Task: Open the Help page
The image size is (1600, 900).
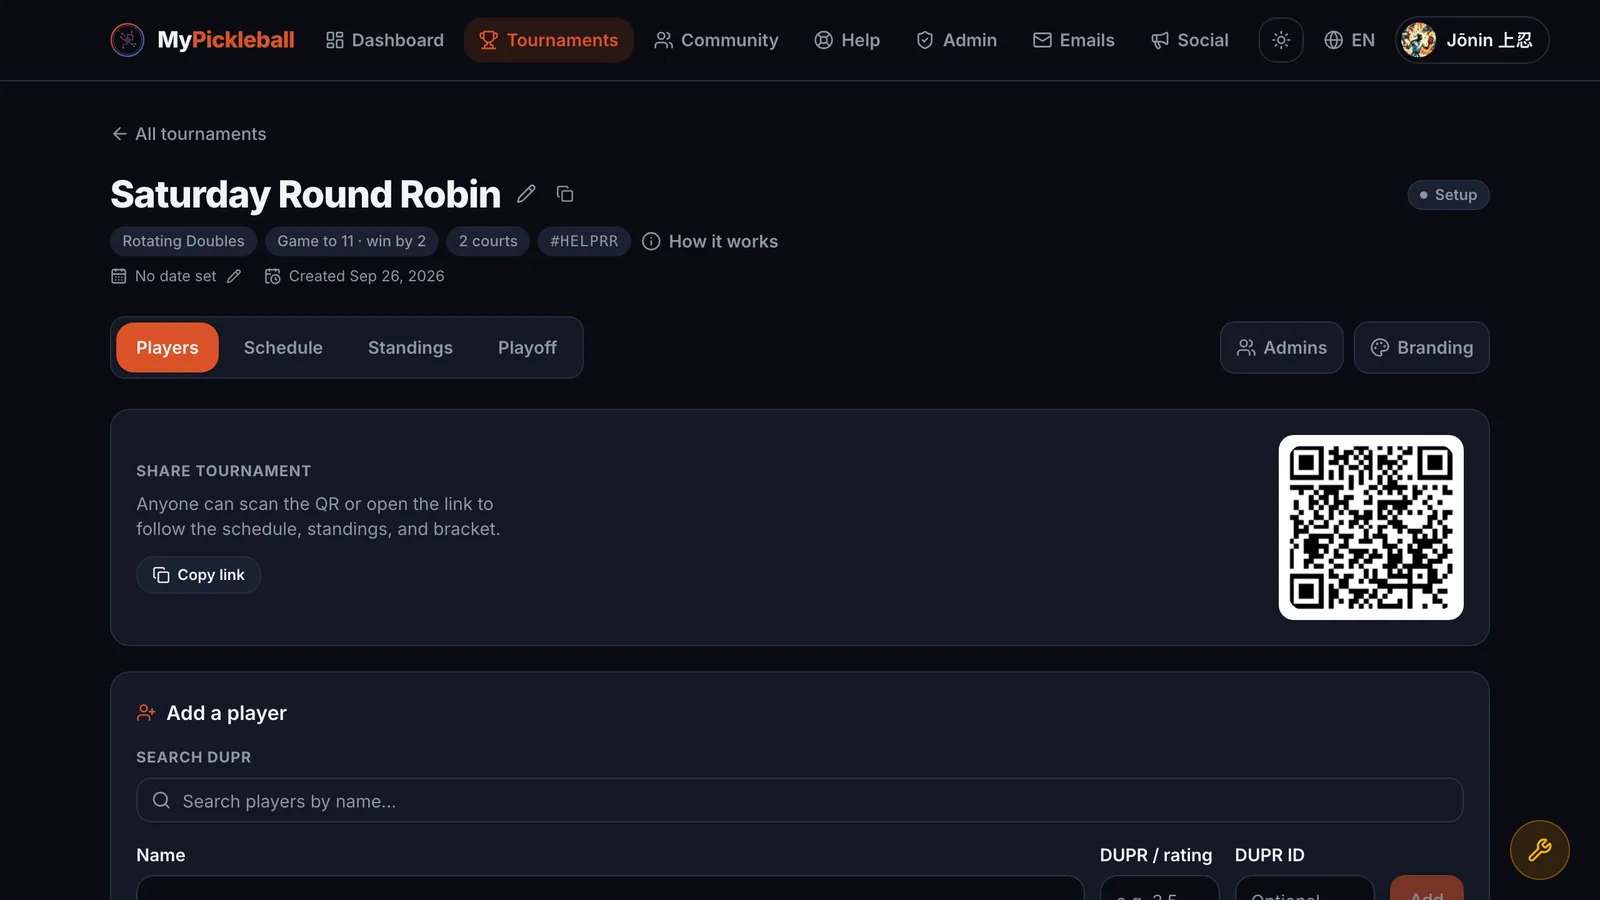Action: (847, 40)
